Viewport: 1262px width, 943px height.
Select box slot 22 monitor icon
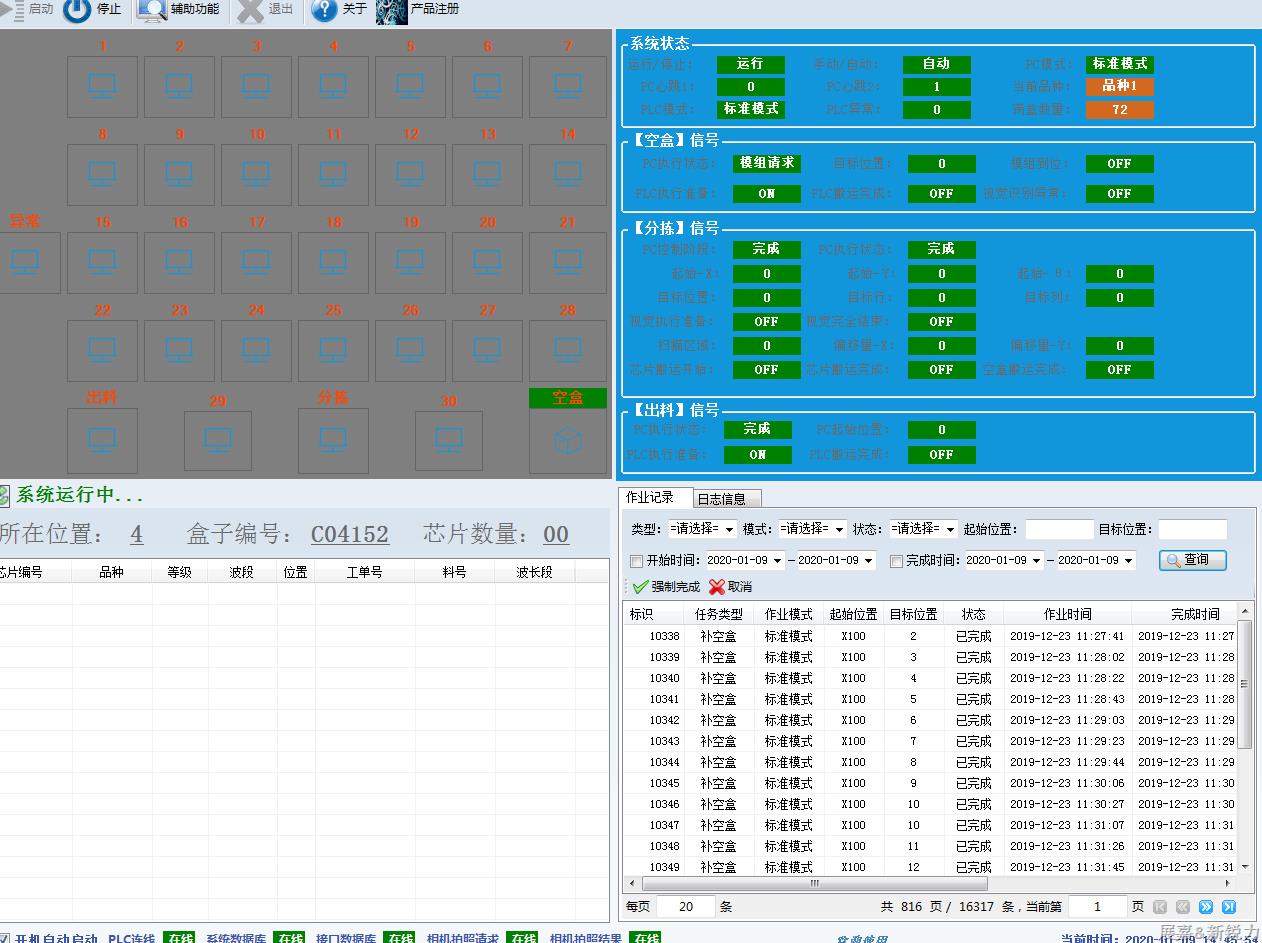coord(102,350)
